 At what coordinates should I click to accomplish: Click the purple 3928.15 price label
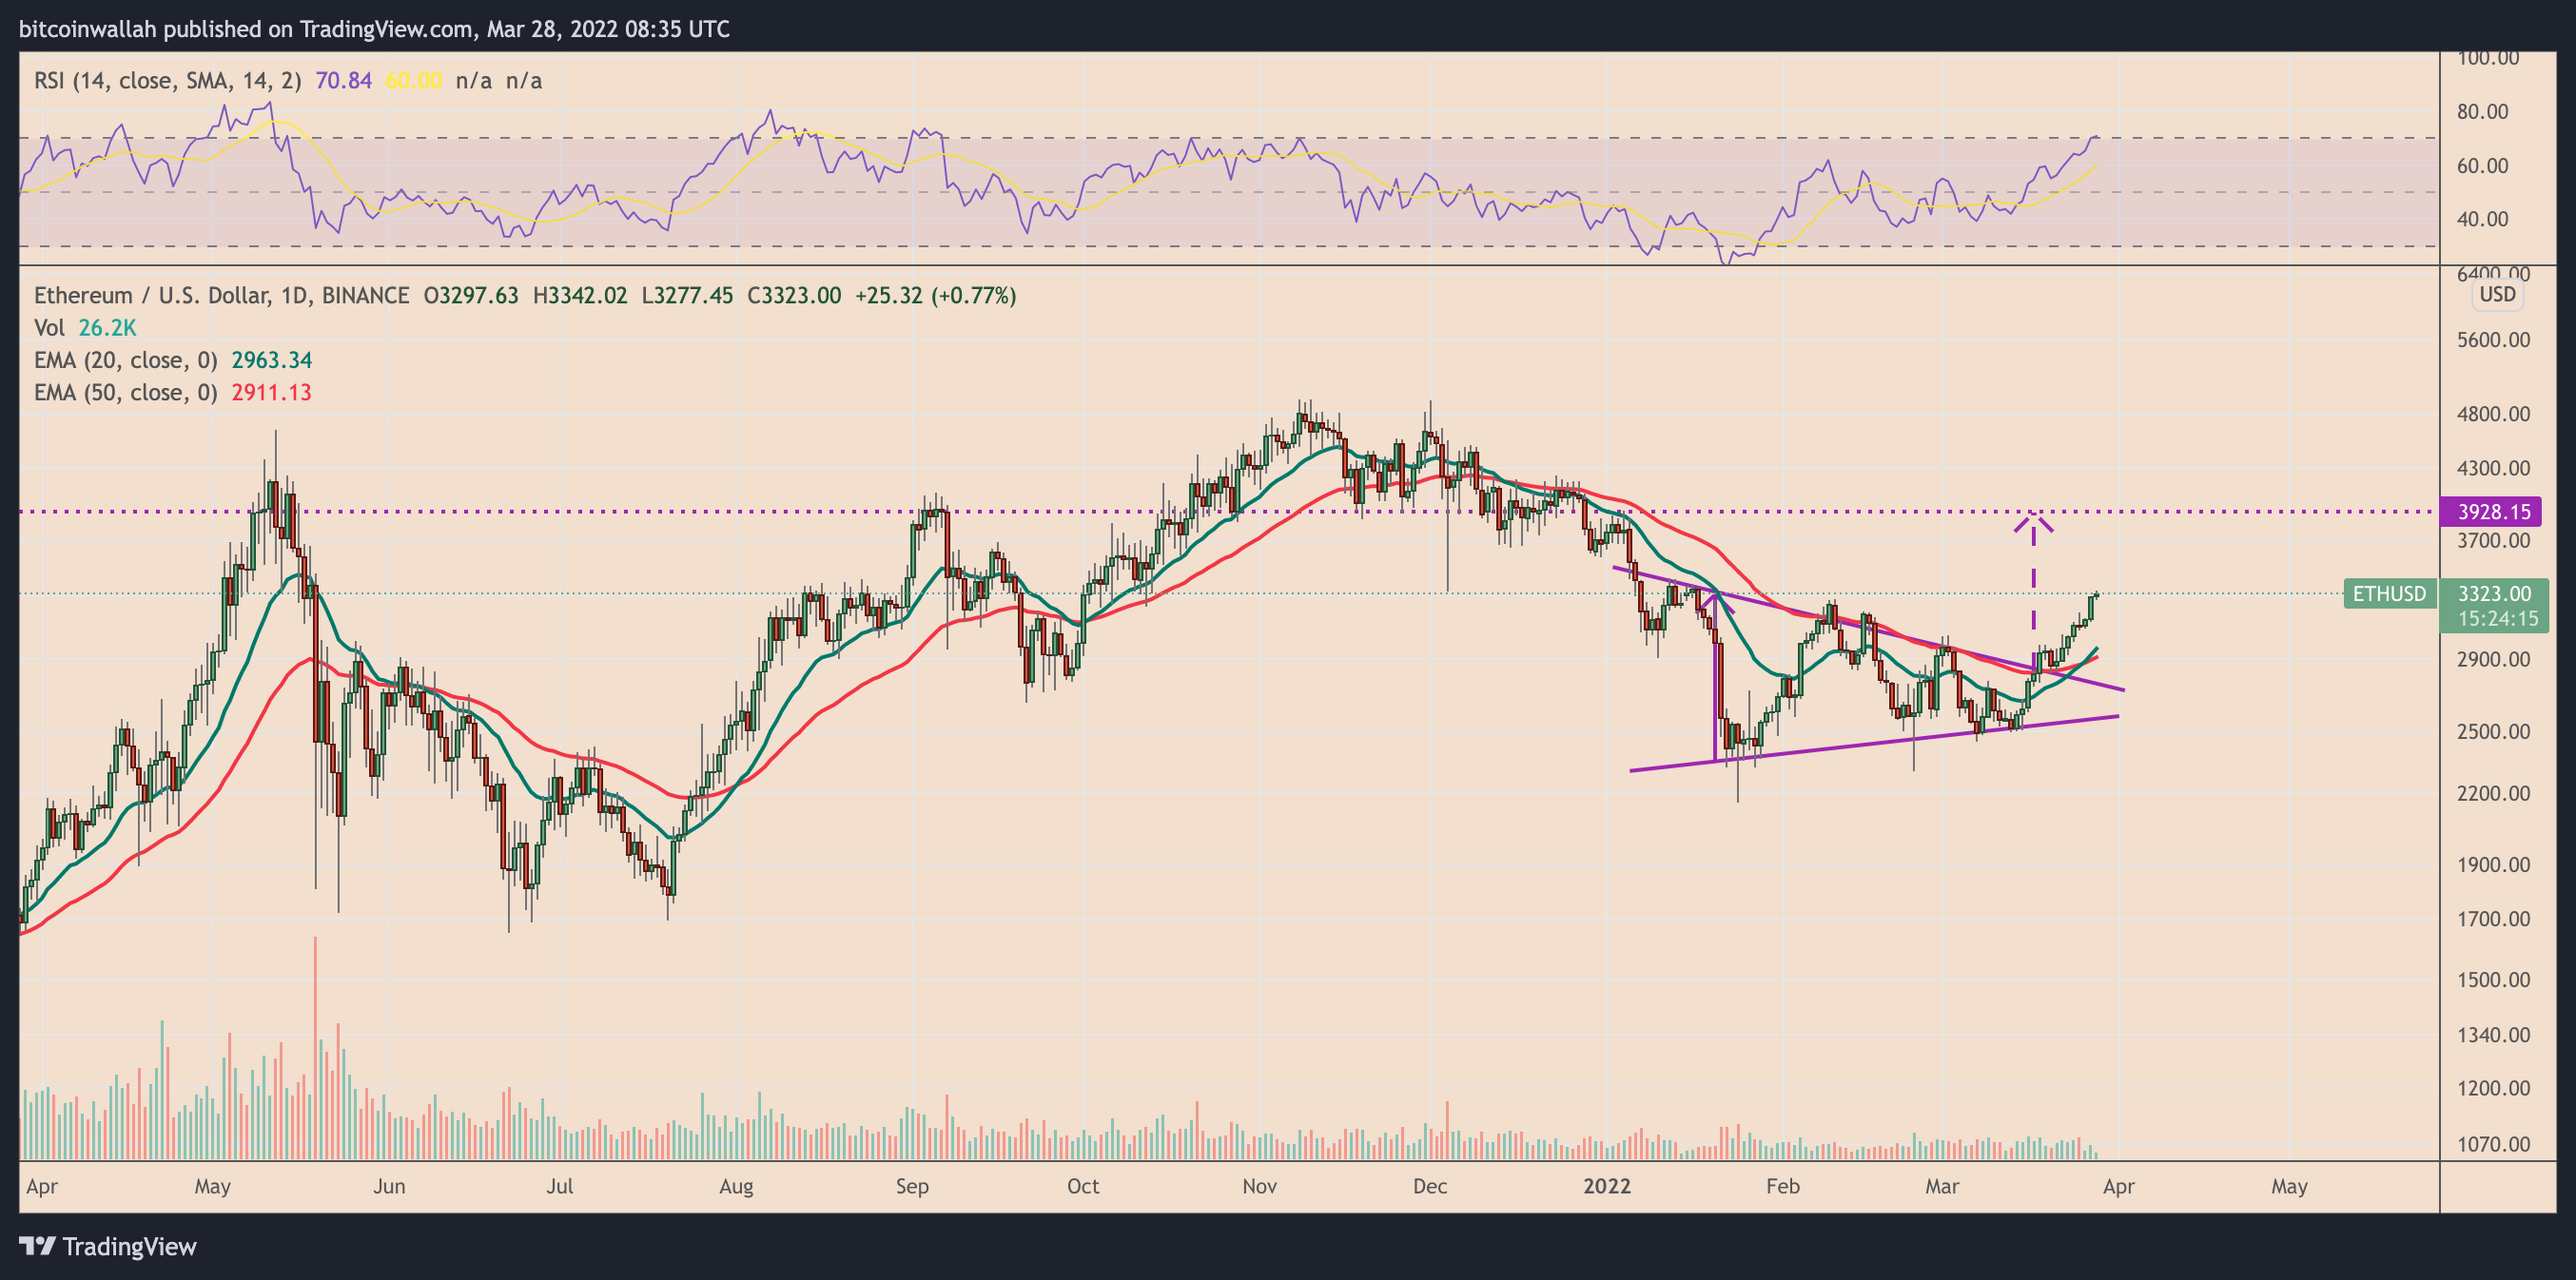point(2493,512)
